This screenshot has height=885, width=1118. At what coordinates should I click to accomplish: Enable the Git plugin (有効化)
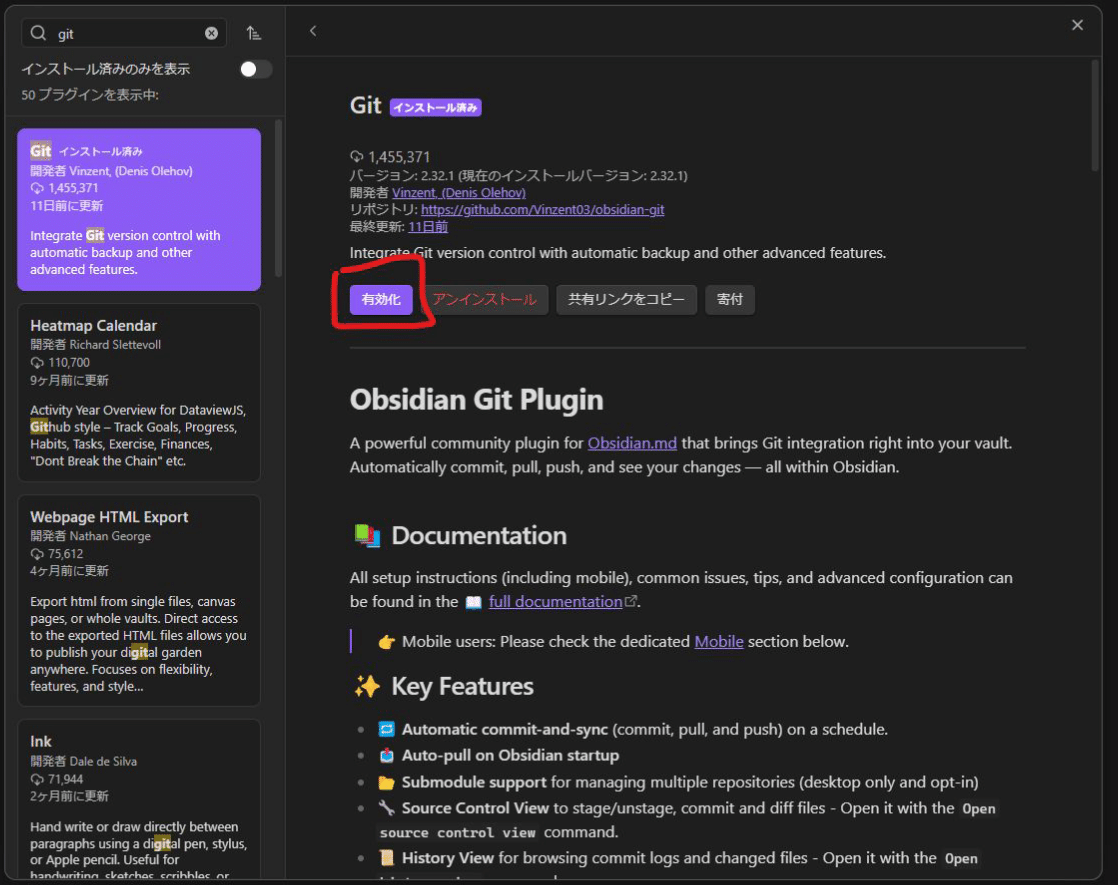point(381,300)
